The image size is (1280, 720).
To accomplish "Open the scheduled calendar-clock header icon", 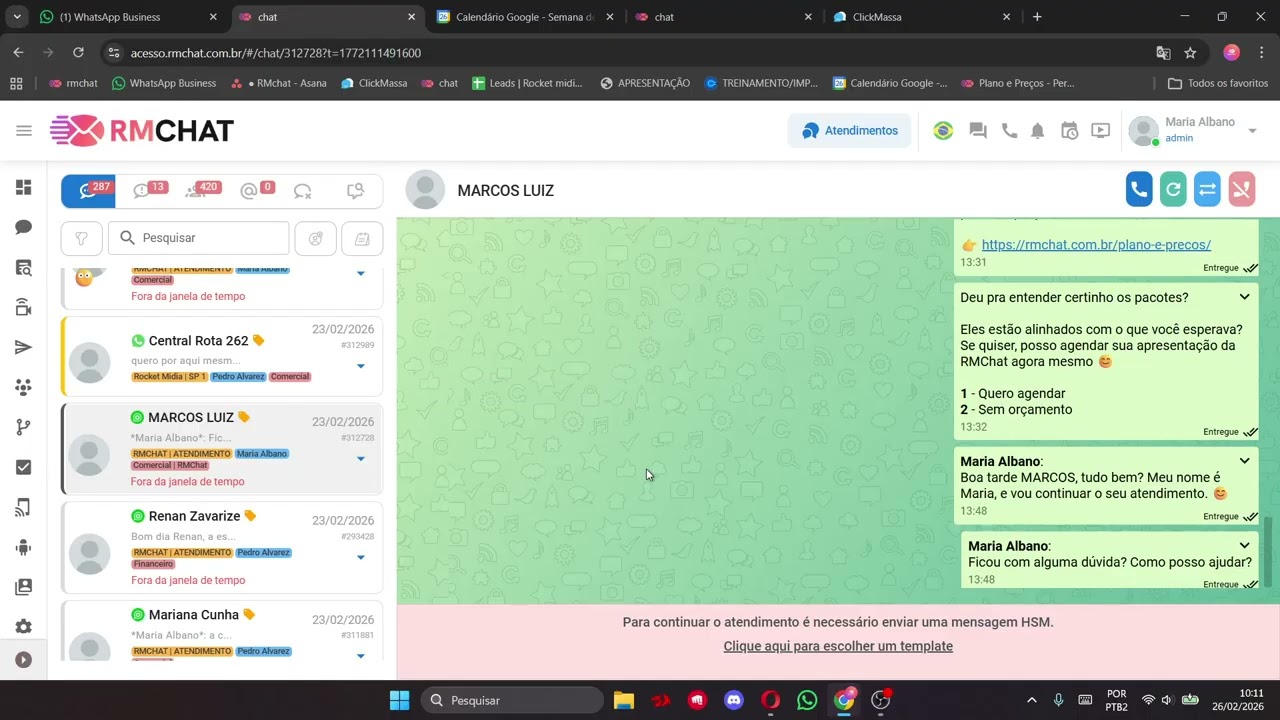I will pyautogui.click(x=1069, y=131).
